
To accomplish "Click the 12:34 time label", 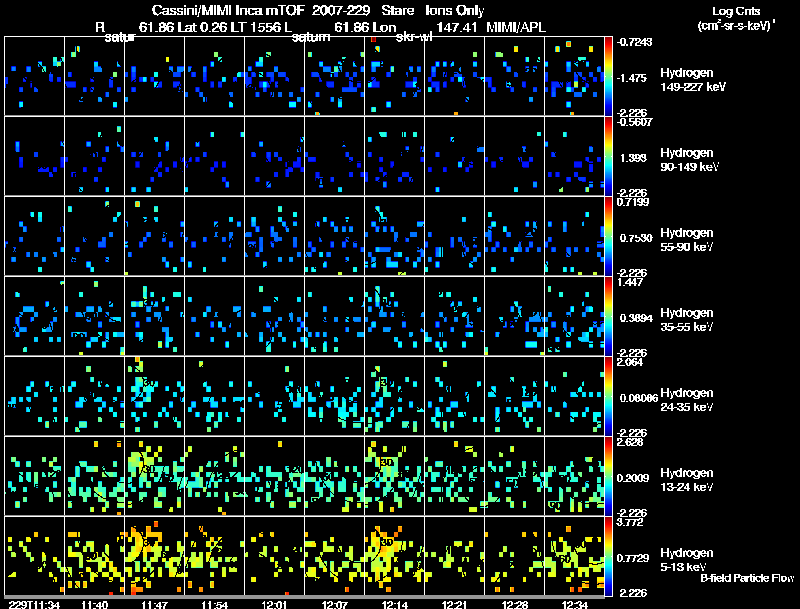I will point(574,604).
